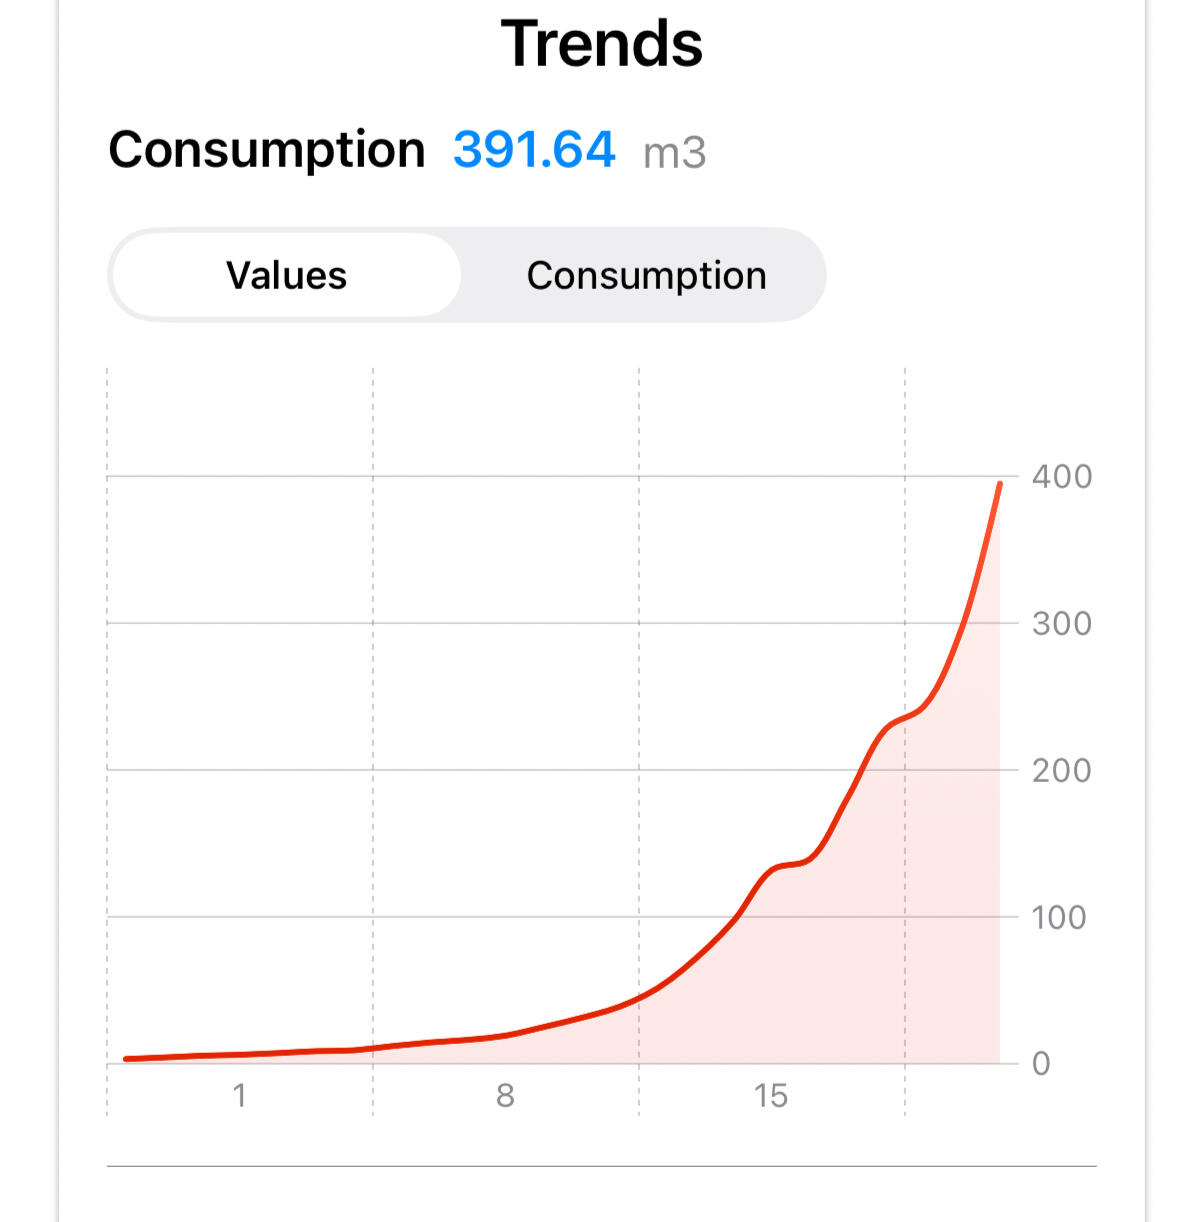Click the x-axis label 15
This screenshot has height=1222, width=1204.
coord(771,1096)
